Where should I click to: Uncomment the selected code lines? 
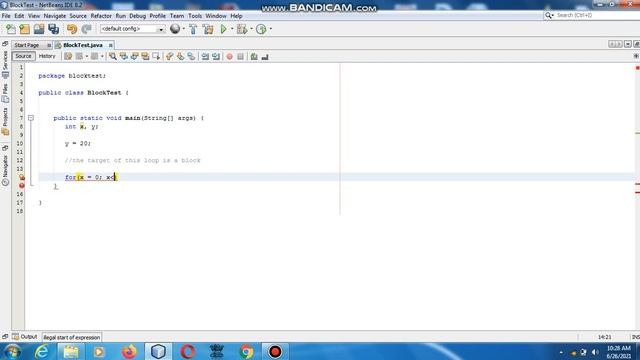tap(265, 56)
